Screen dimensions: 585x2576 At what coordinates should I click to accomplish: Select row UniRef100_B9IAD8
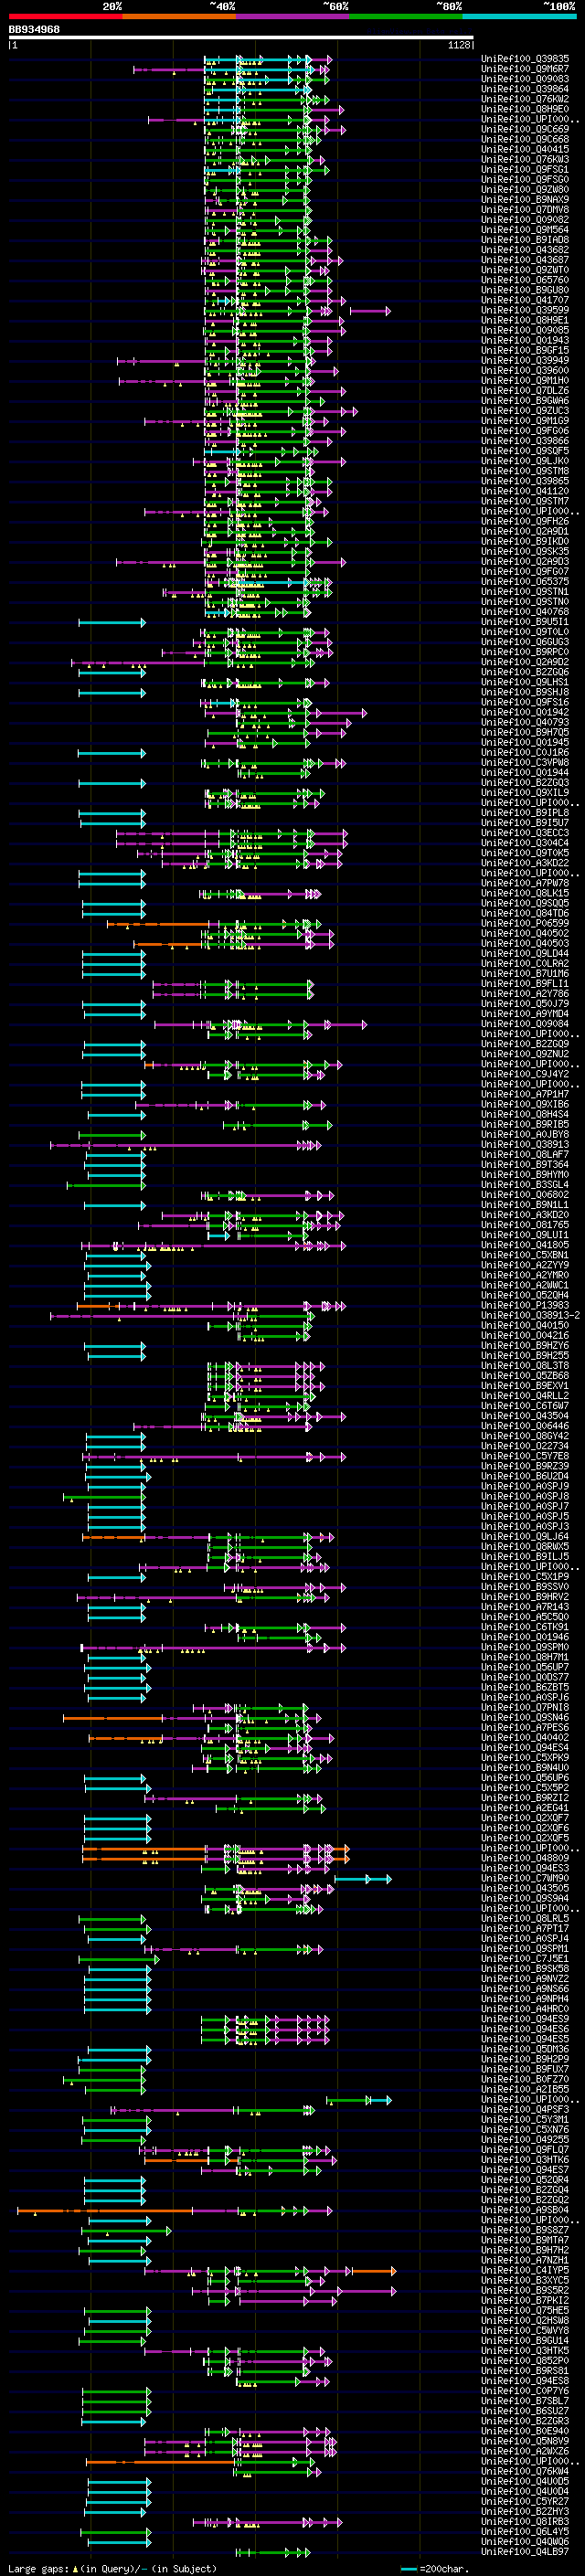click(525, 240)
